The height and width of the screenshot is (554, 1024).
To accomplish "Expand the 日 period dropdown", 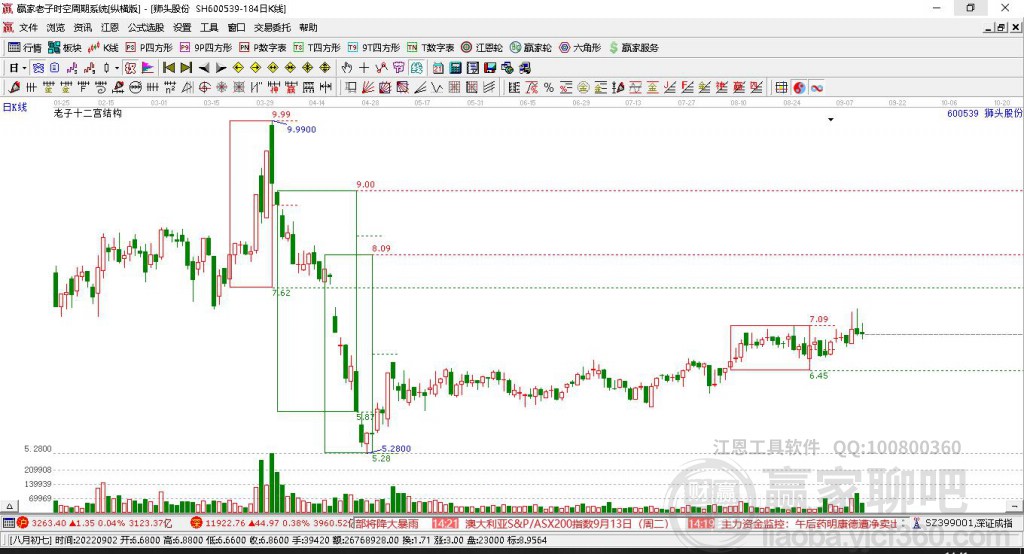I will tap(24, 68).
